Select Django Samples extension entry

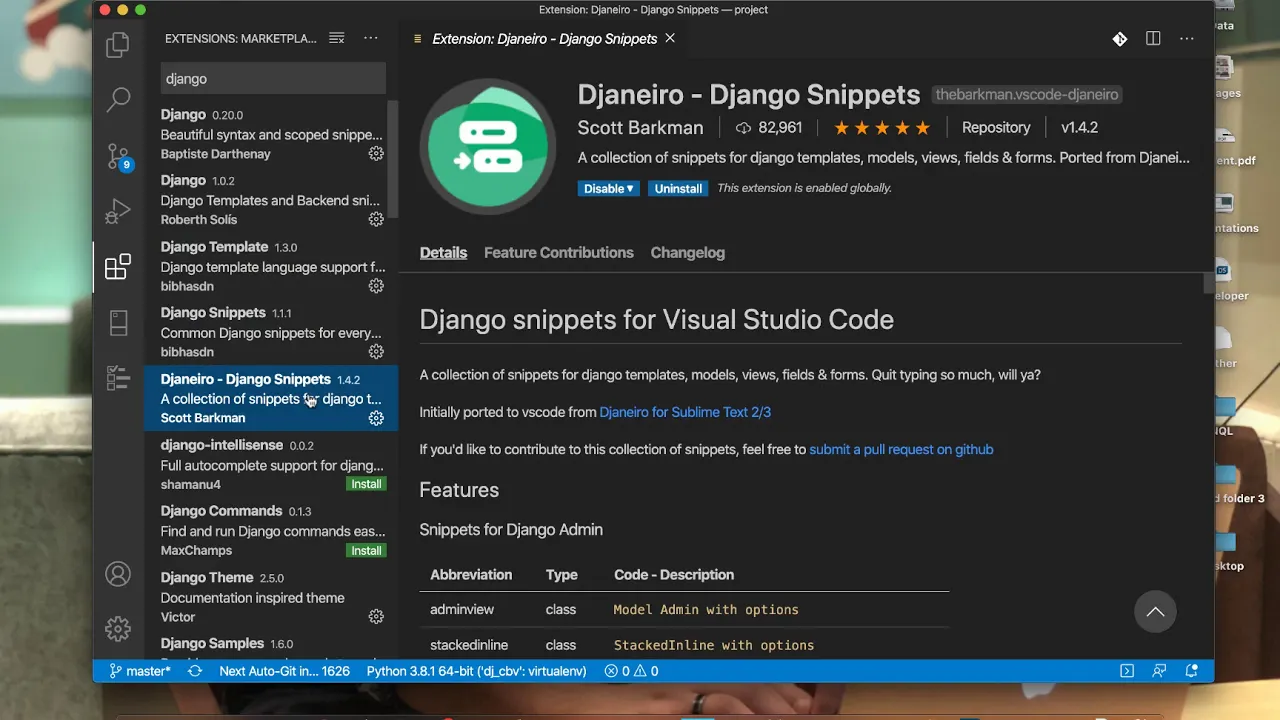tap(272, 644)
